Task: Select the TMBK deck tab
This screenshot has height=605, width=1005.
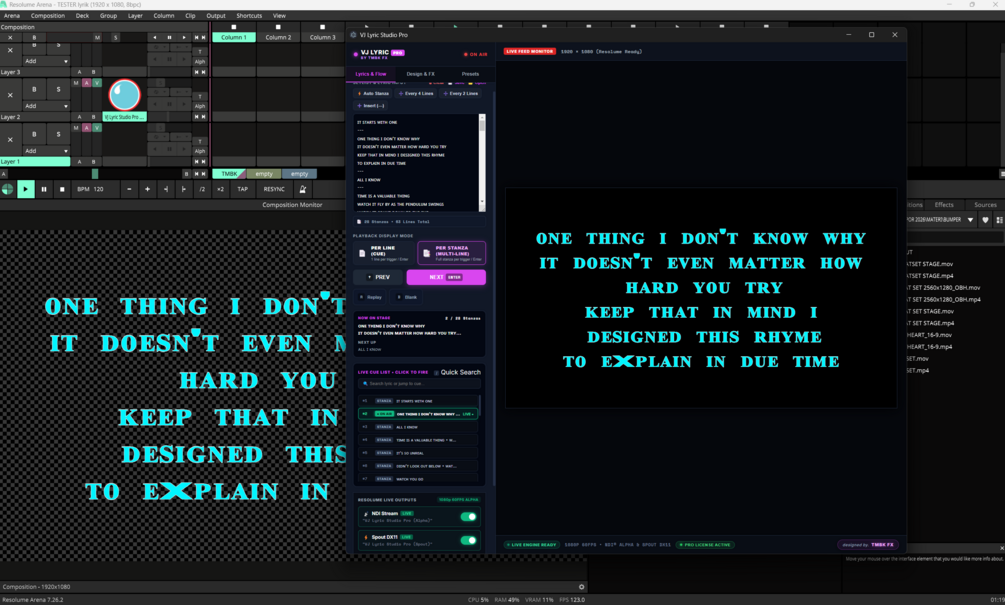Action: tap(229, 174)
